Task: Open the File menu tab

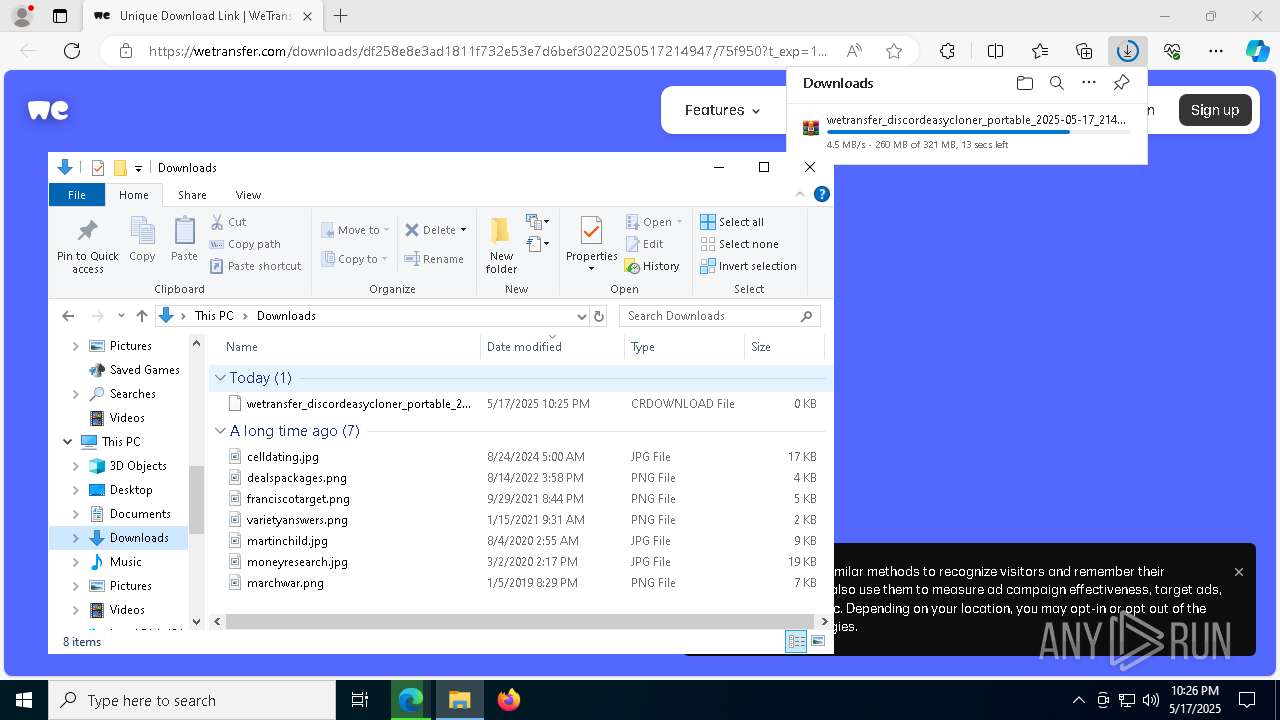Action: [77, 195]
